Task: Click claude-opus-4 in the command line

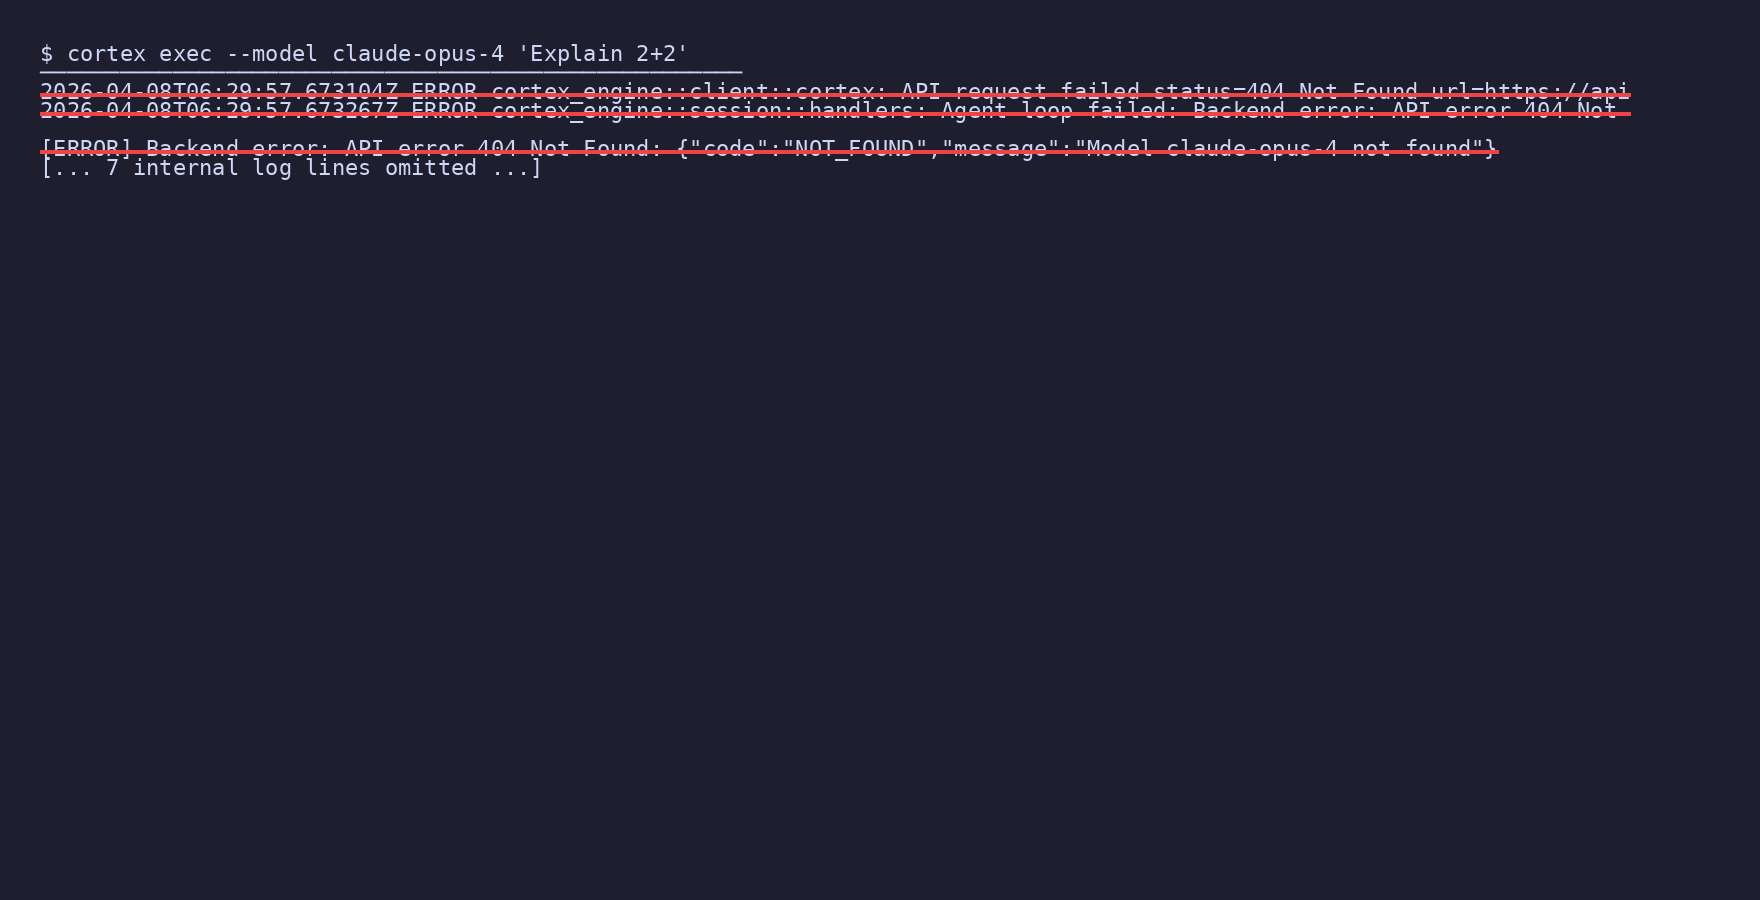Action: [418, 54]
